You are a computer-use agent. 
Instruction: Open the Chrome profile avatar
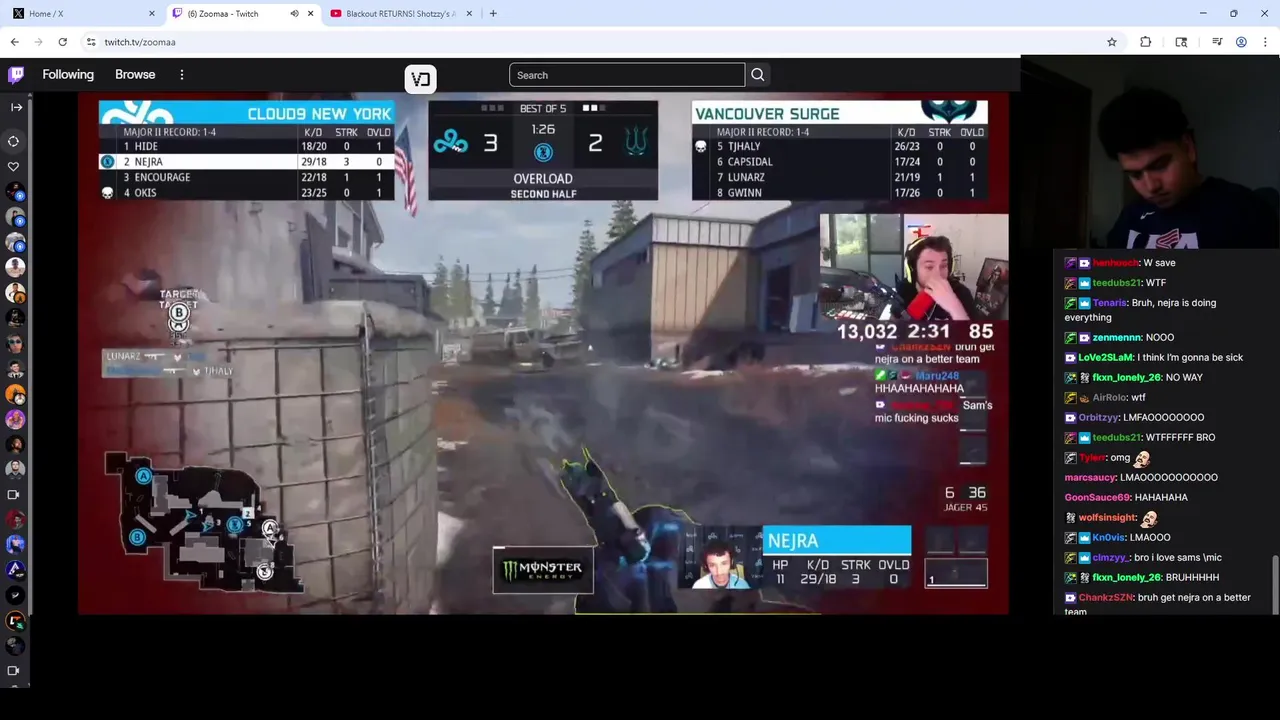(x=1241, y=42)
